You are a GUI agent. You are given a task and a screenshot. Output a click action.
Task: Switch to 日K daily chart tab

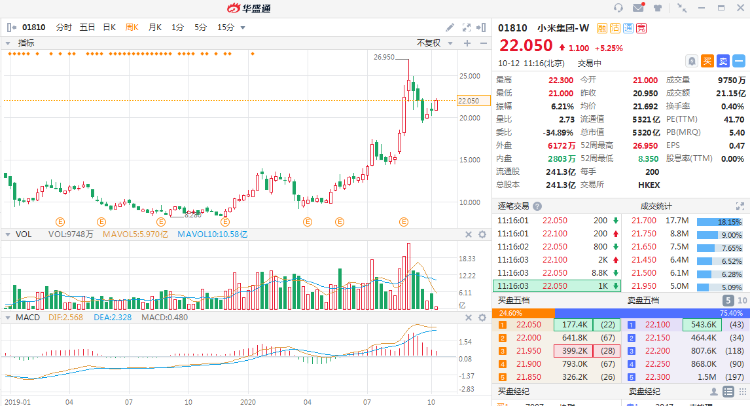click(110, 27)
